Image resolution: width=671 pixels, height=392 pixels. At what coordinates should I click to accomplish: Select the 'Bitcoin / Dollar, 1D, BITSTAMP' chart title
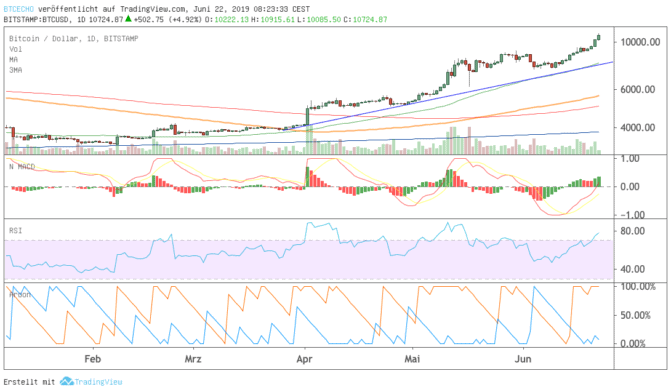[x=74, y=39]
